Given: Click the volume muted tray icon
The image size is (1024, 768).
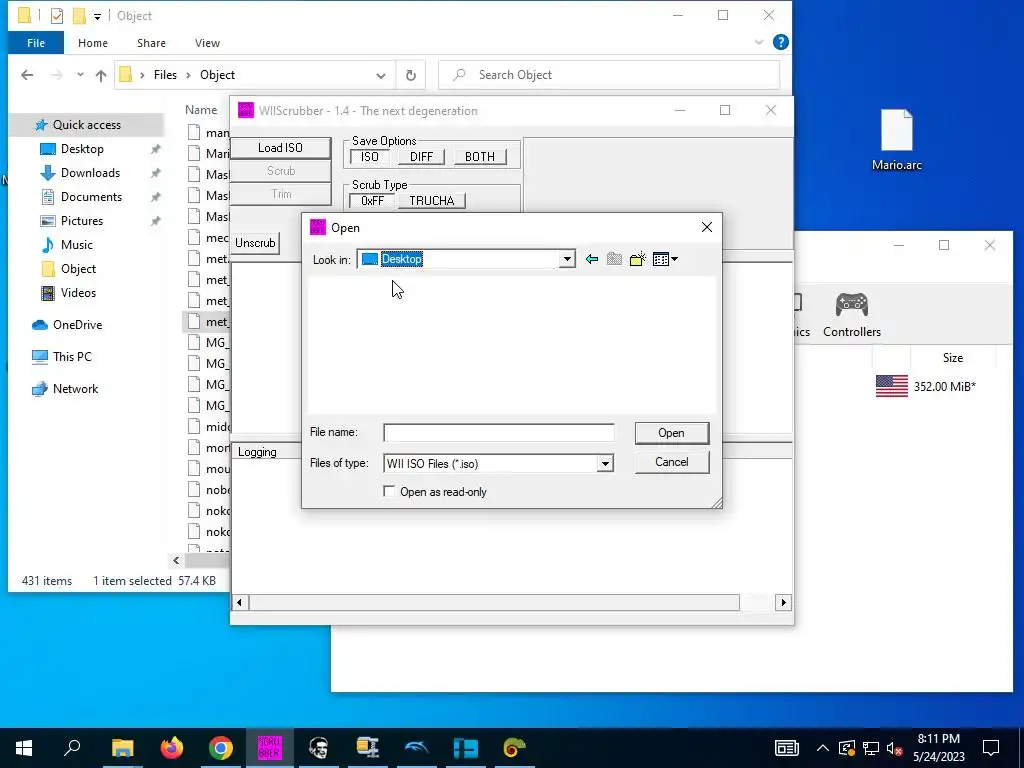Looking at the screenshot, I should [895, 748].
